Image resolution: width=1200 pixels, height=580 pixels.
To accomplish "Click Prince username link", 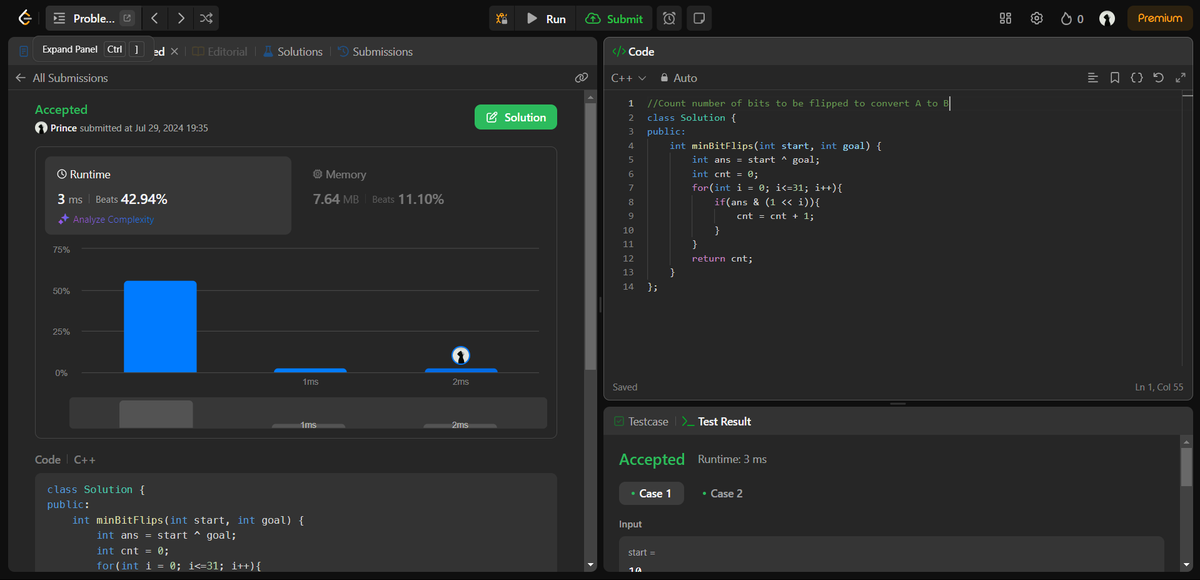I will click(x=63, y=128).
